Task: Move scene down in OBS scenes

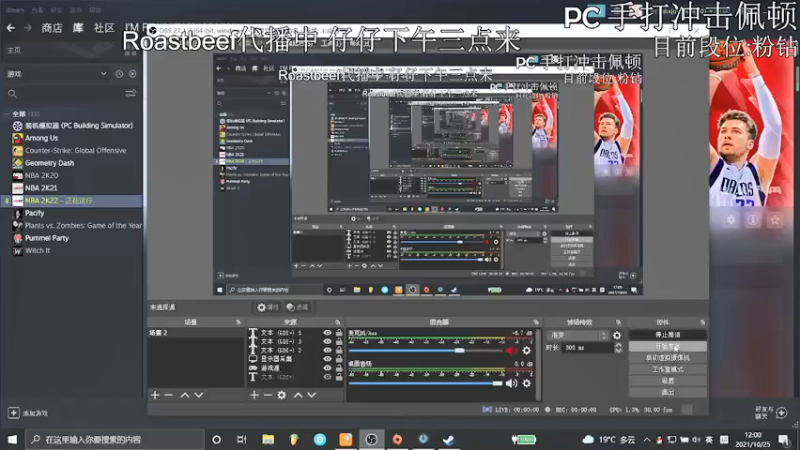Action: click(x=199, y=395)
